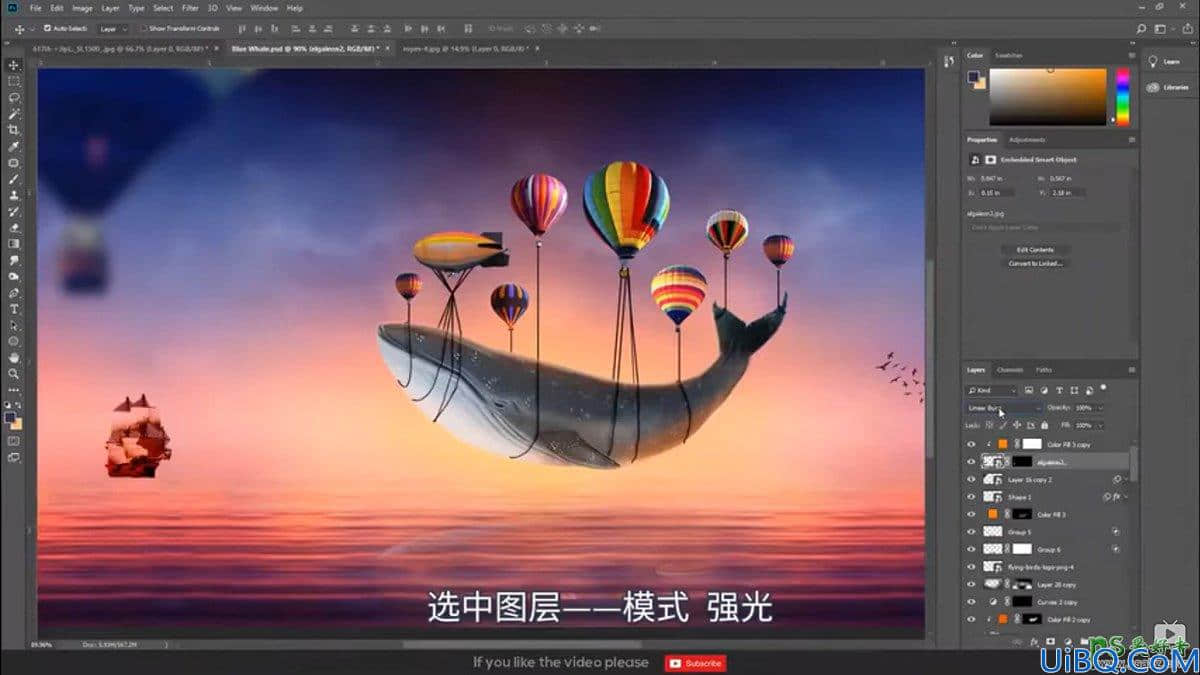Switch to the Swatches tab

tap(1009, 55)
